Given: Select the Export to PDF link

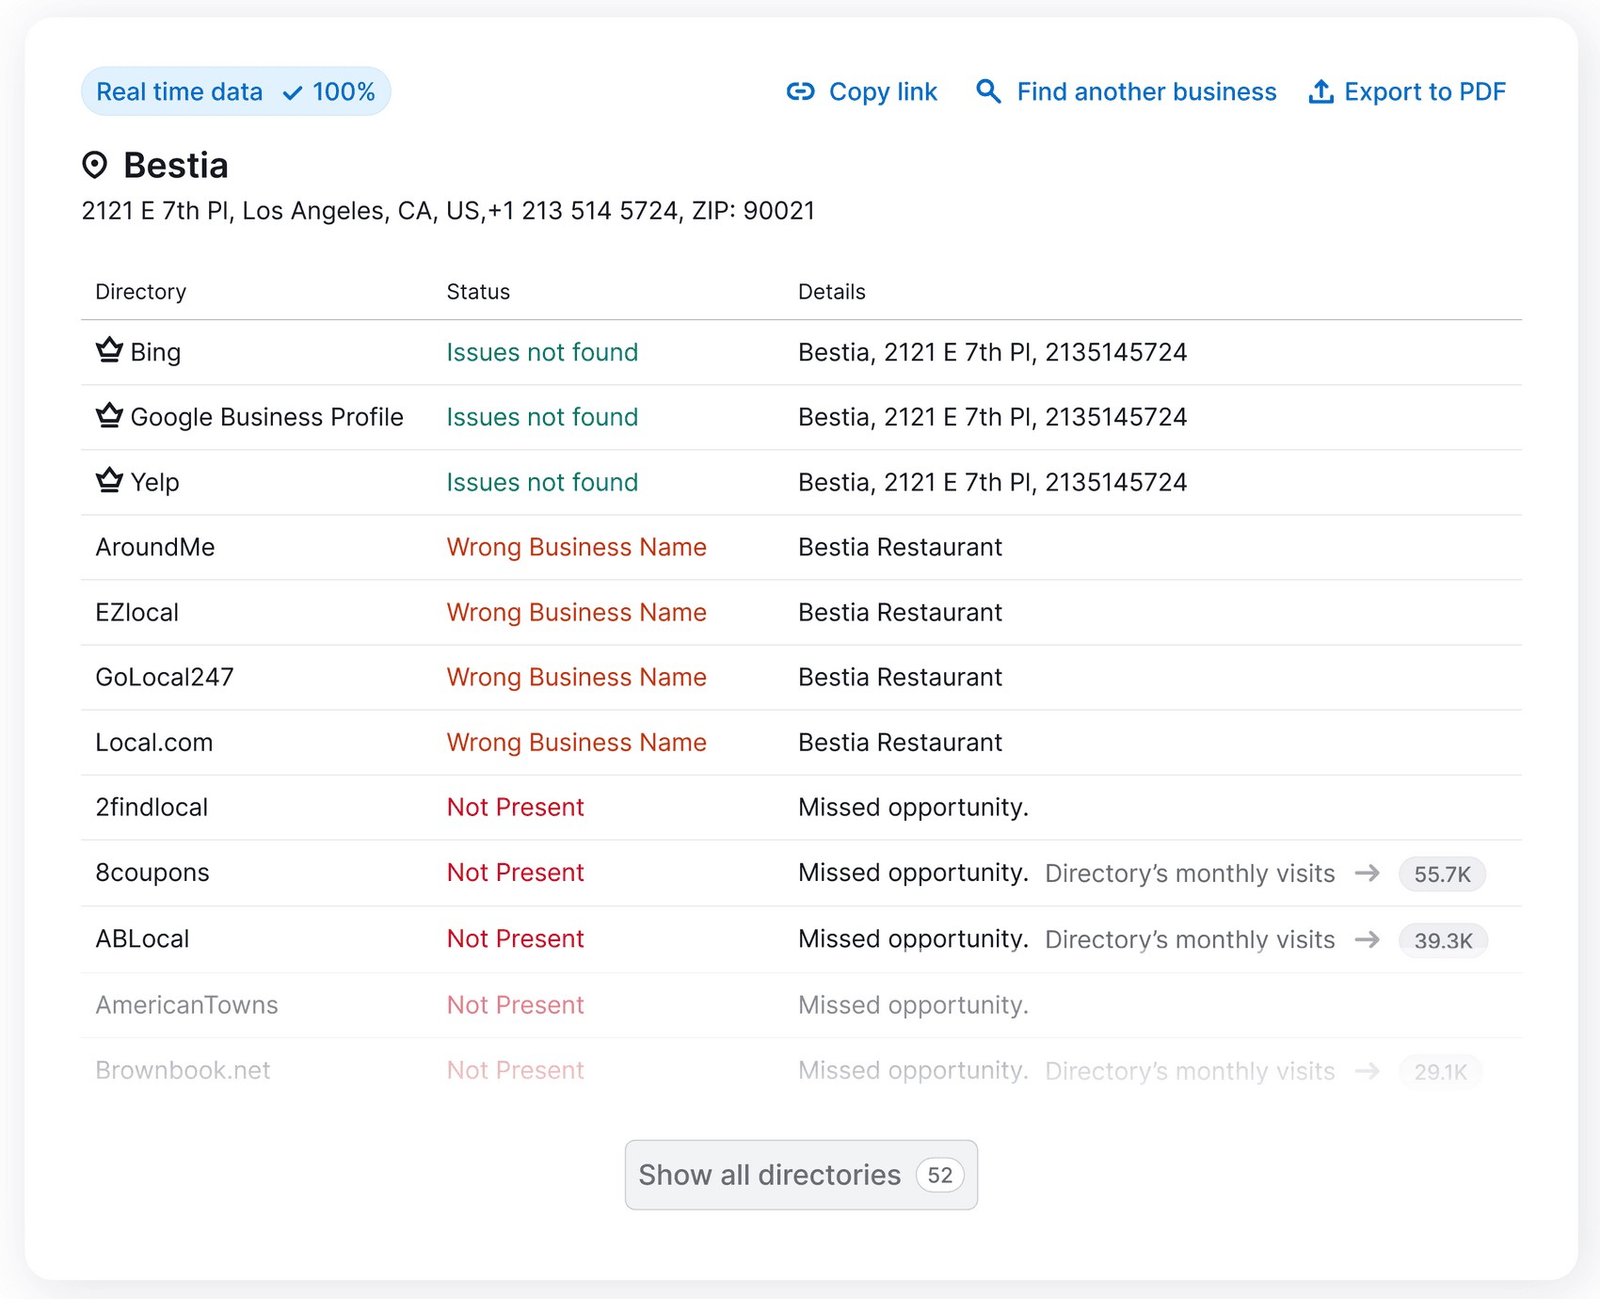Looking at the screenshot, I should (1424, 92).
